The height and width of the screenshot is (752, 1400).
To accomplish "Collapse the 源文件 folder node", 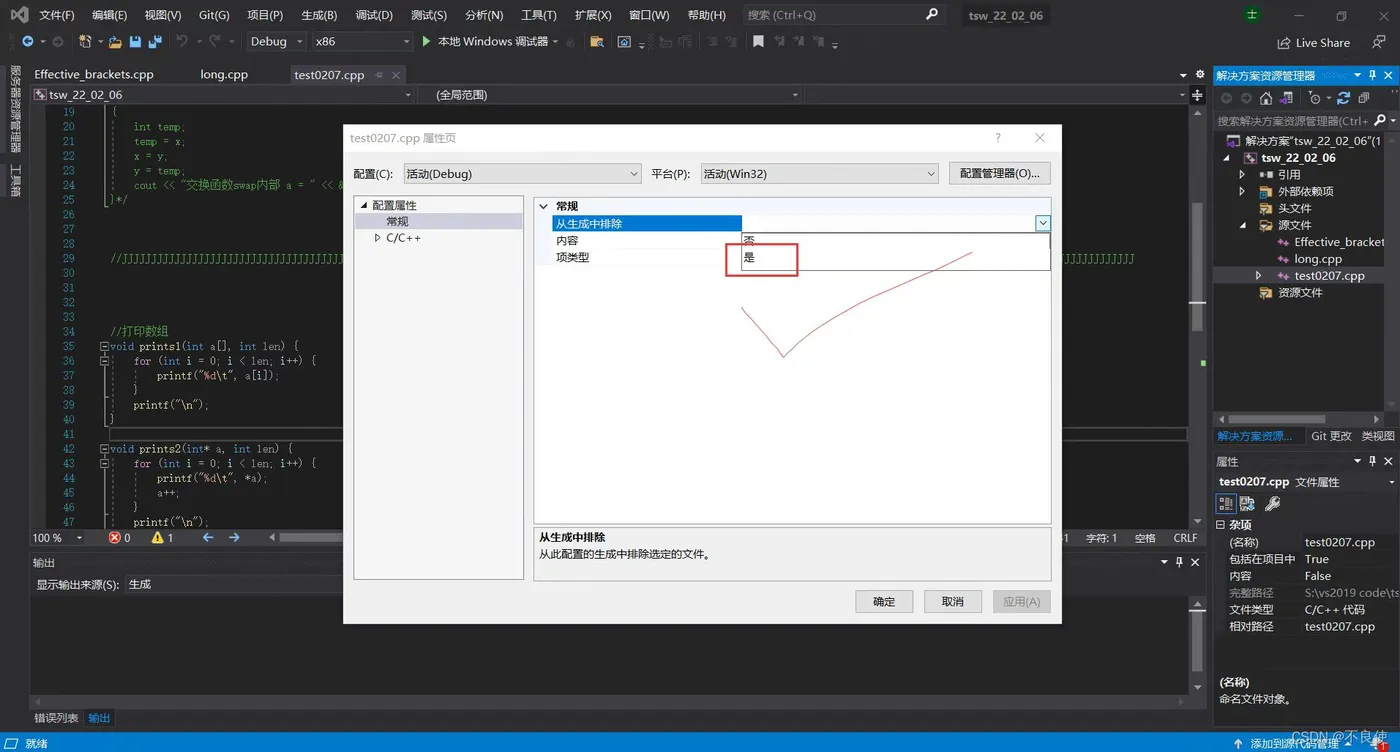I will 1243,225.
